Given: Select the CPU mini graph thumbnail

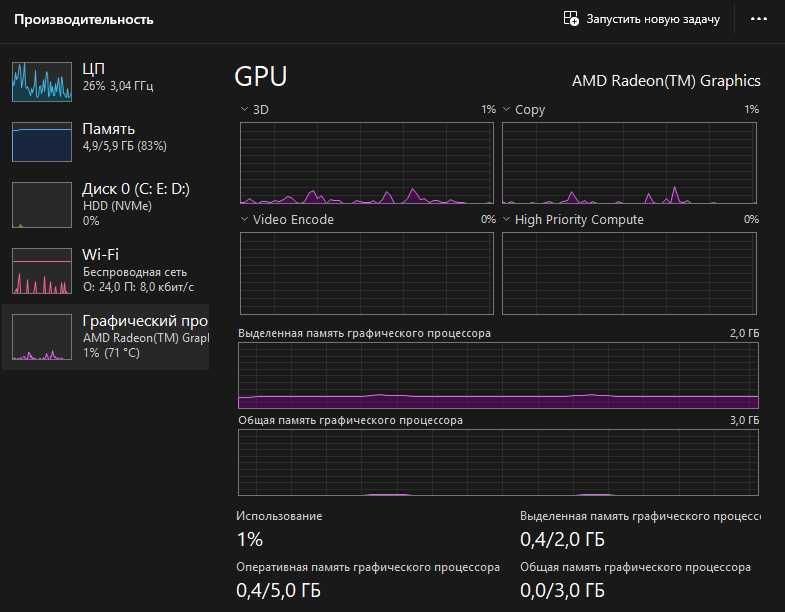Looking at the screenshot, I should pos(42,81).
